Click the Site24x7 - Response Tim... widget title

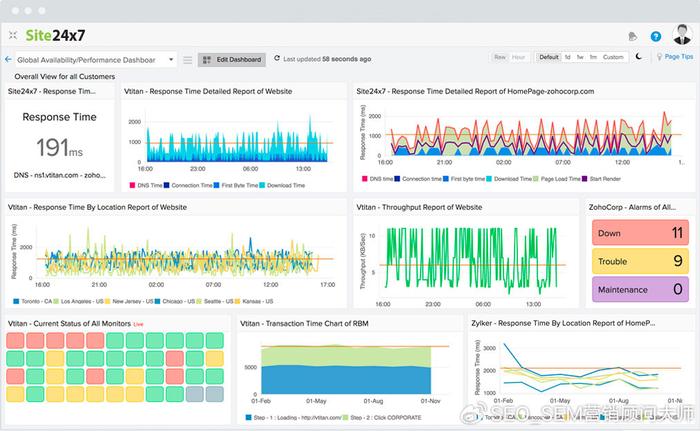click(52, 91)
